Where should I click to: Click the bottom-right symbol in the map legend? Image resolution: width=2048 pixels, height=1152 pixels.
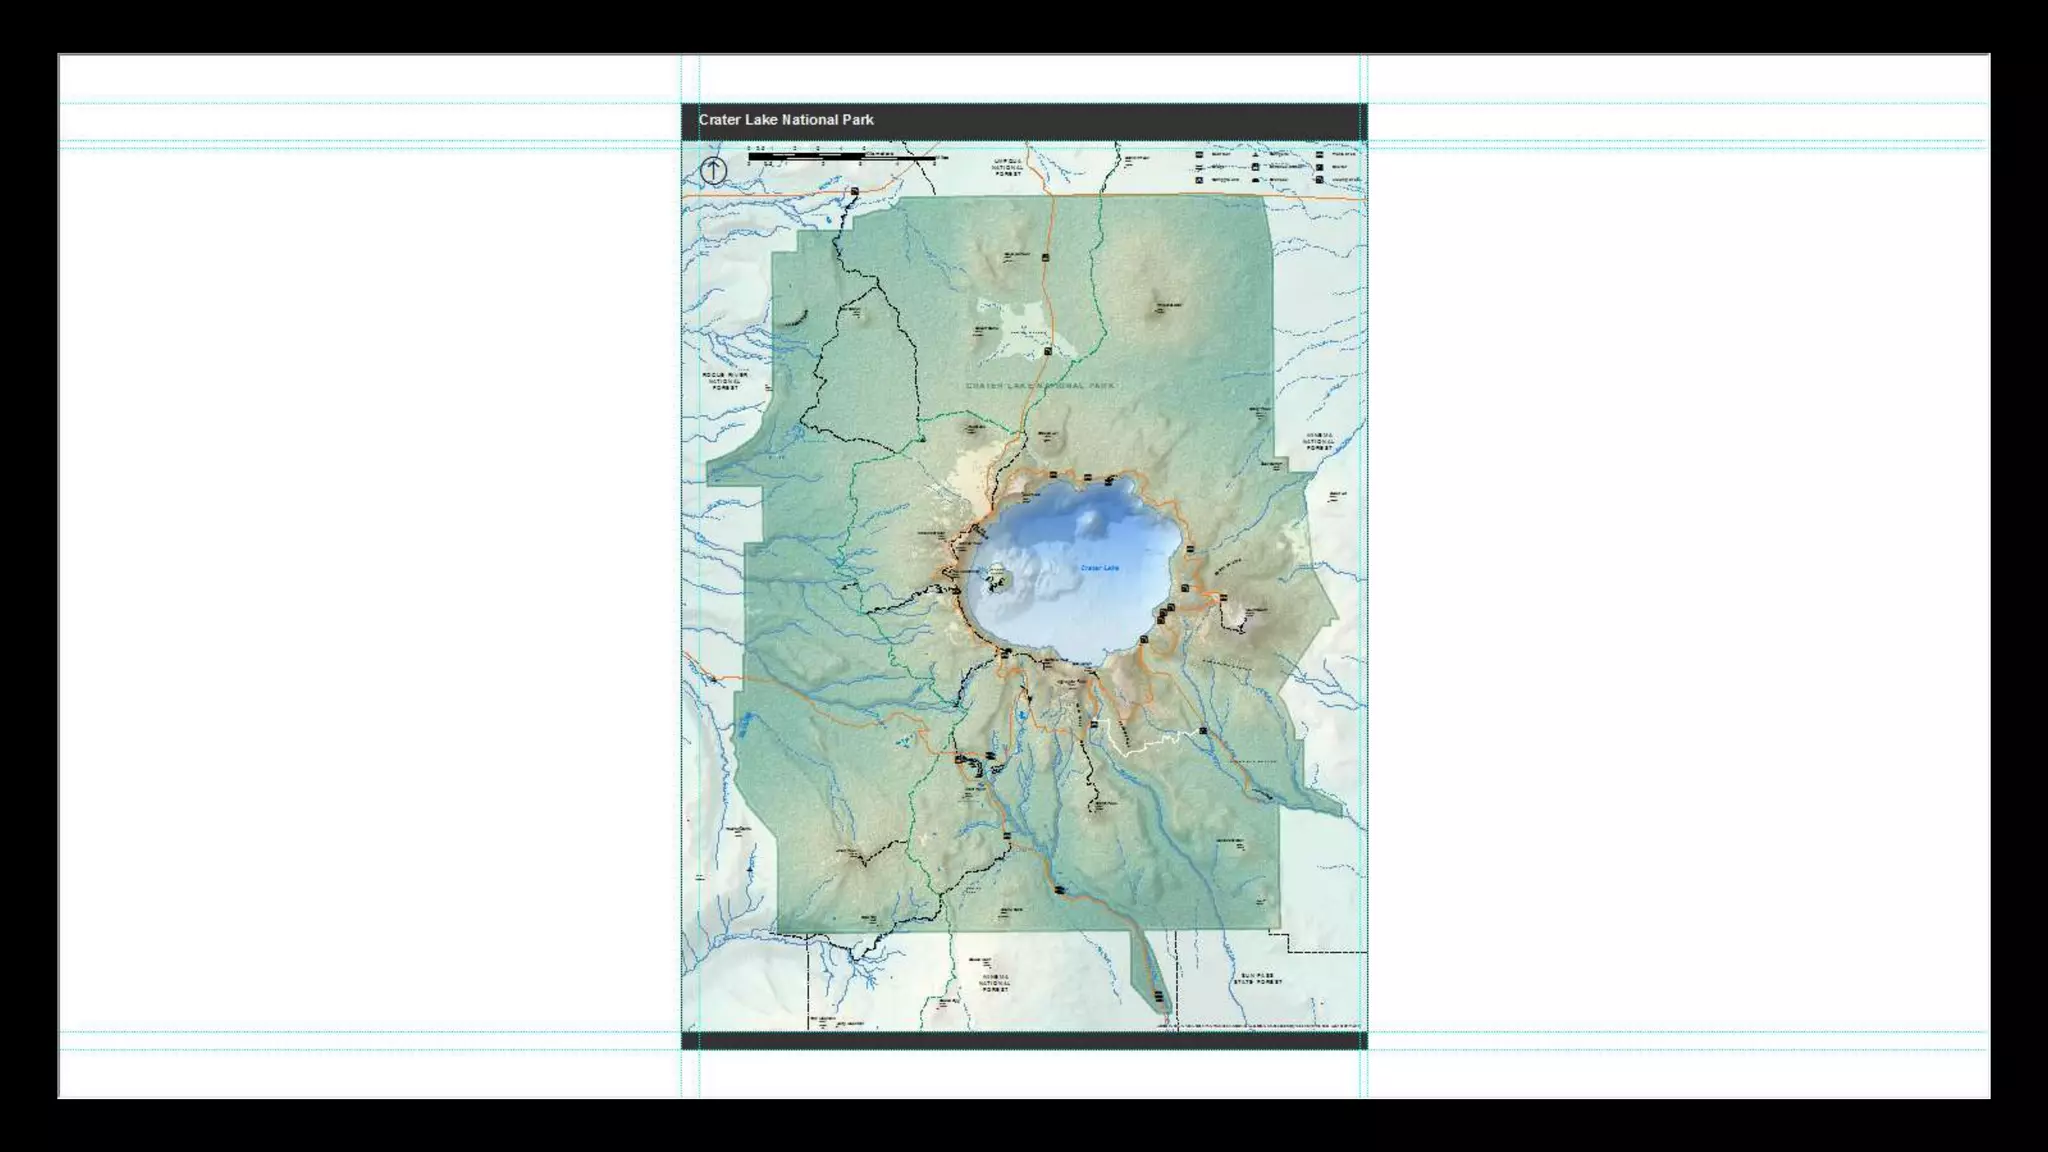pos(1320,180)
